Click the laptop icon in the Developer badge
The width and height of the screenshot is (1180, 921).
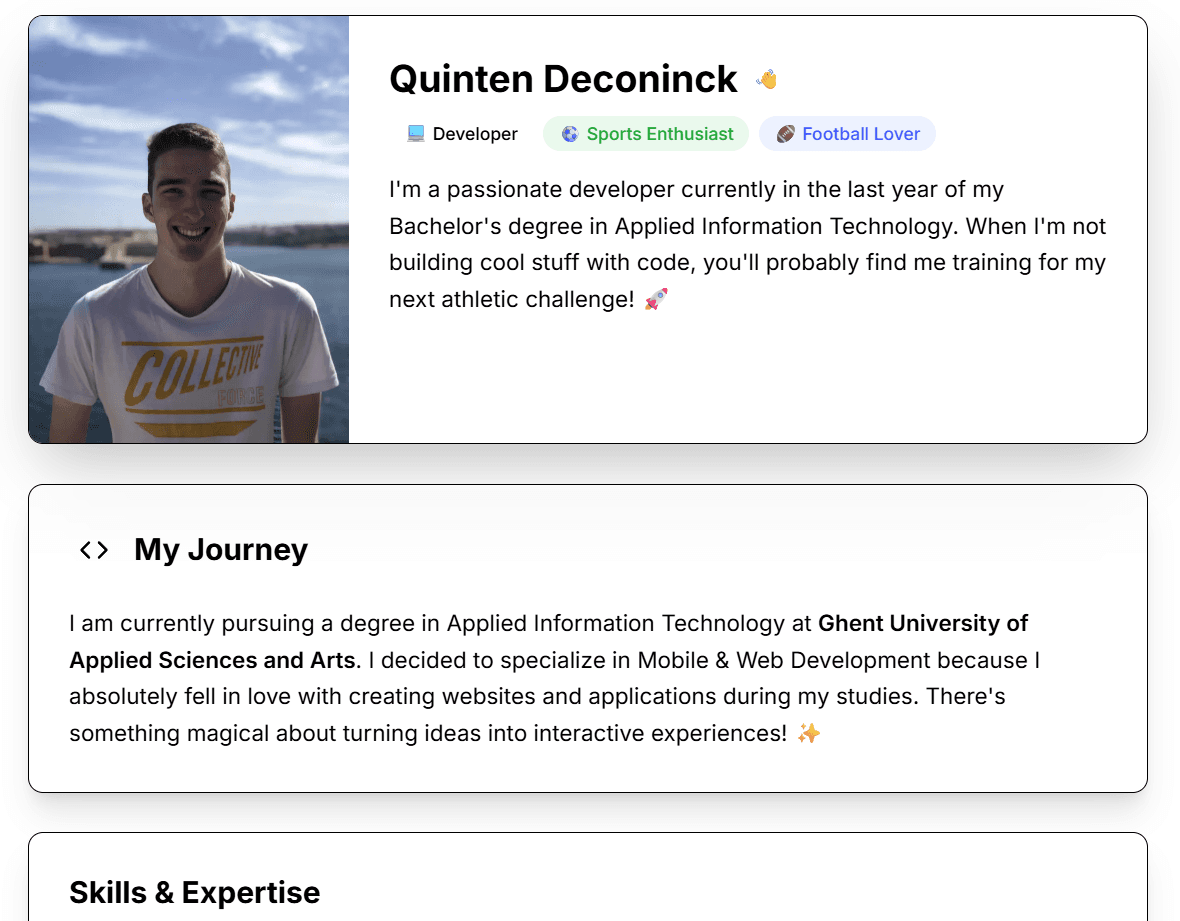416,134
